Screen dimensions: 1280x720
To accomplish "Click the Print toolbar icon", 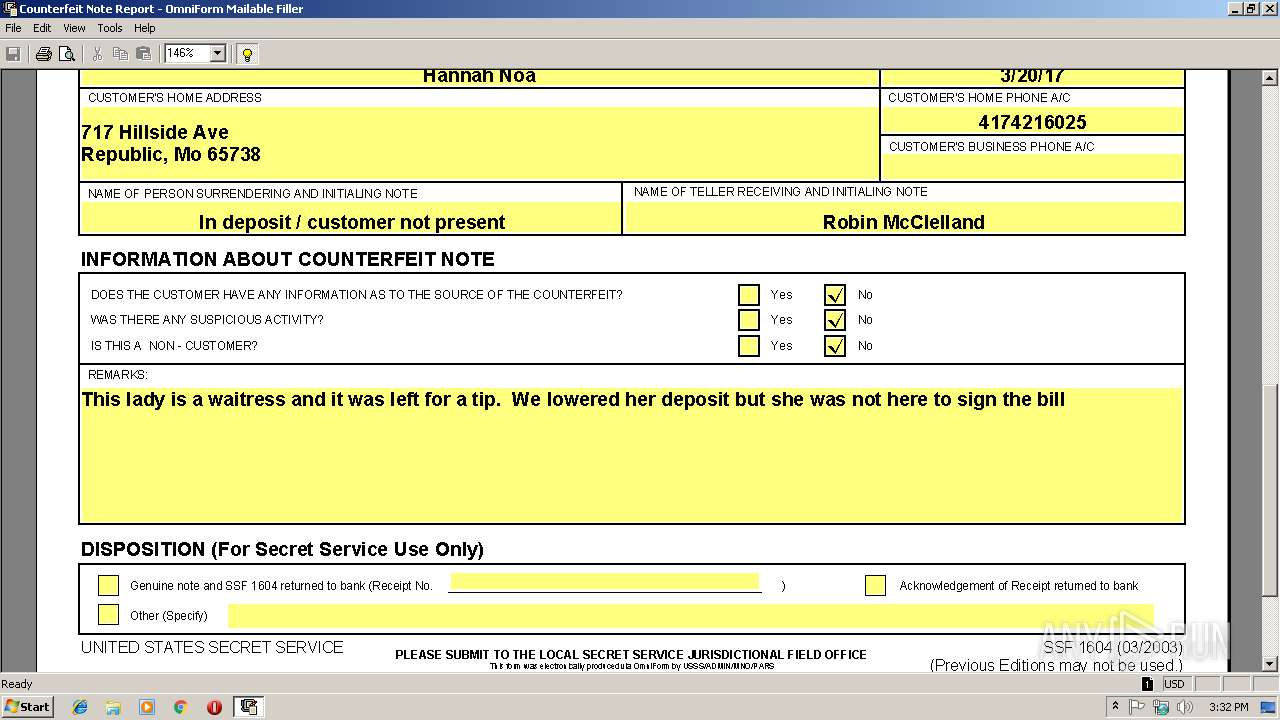I will (43, 54).
